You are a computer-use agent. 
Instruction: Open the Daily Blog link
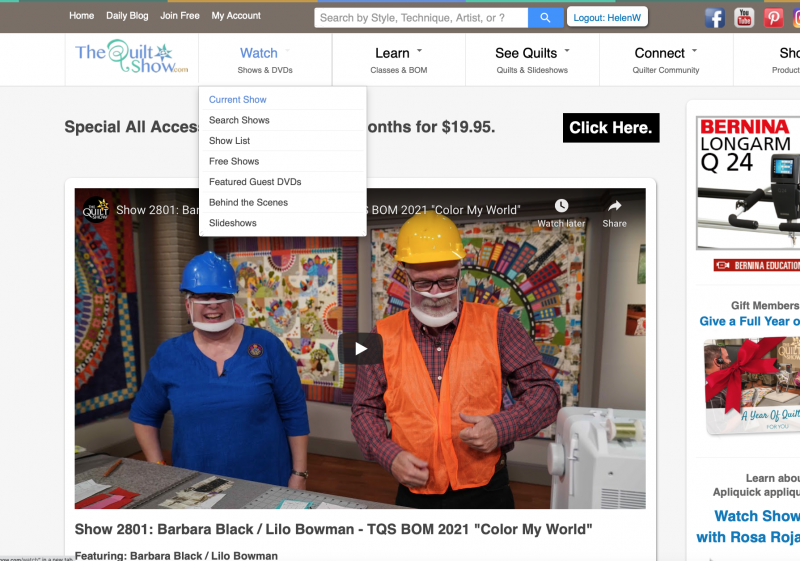pyautogui.click(x=127, y=16)
